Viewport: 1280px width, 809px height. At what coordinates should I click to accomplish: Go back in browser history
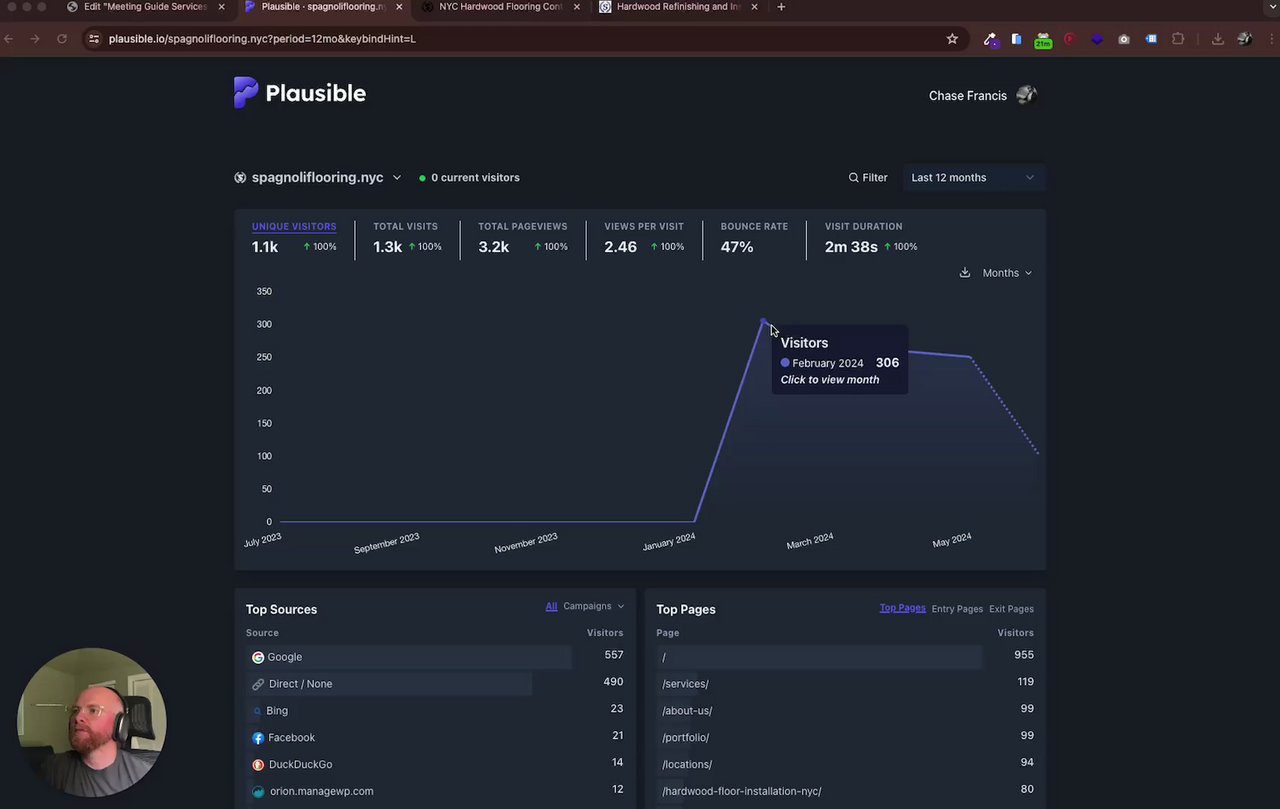pos(9,38)
